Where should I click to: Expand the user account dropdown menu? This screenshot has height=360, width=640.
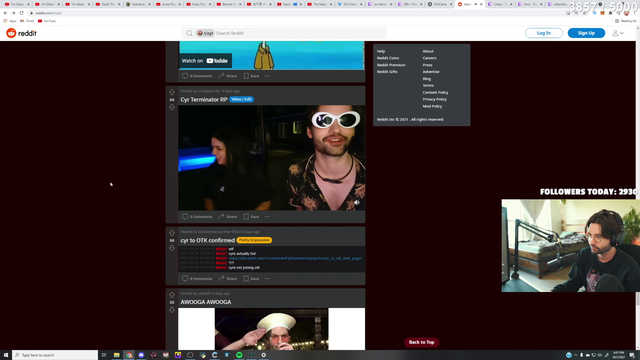[618, 33]
